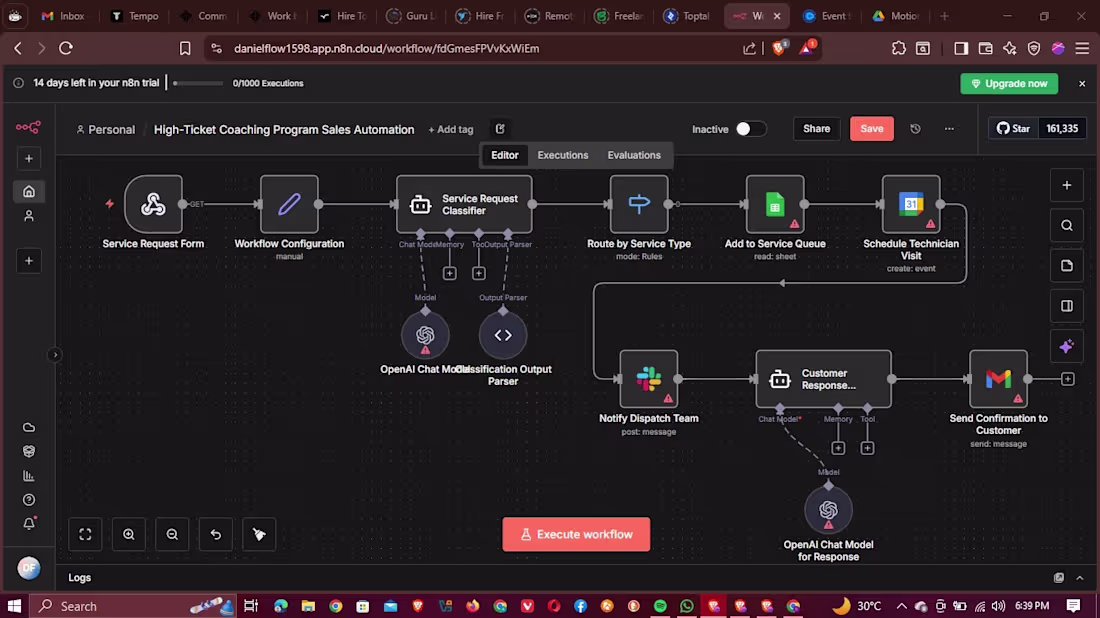Click the red Save button
Viewport: 1100px width, 618px height.
point(871,129)
